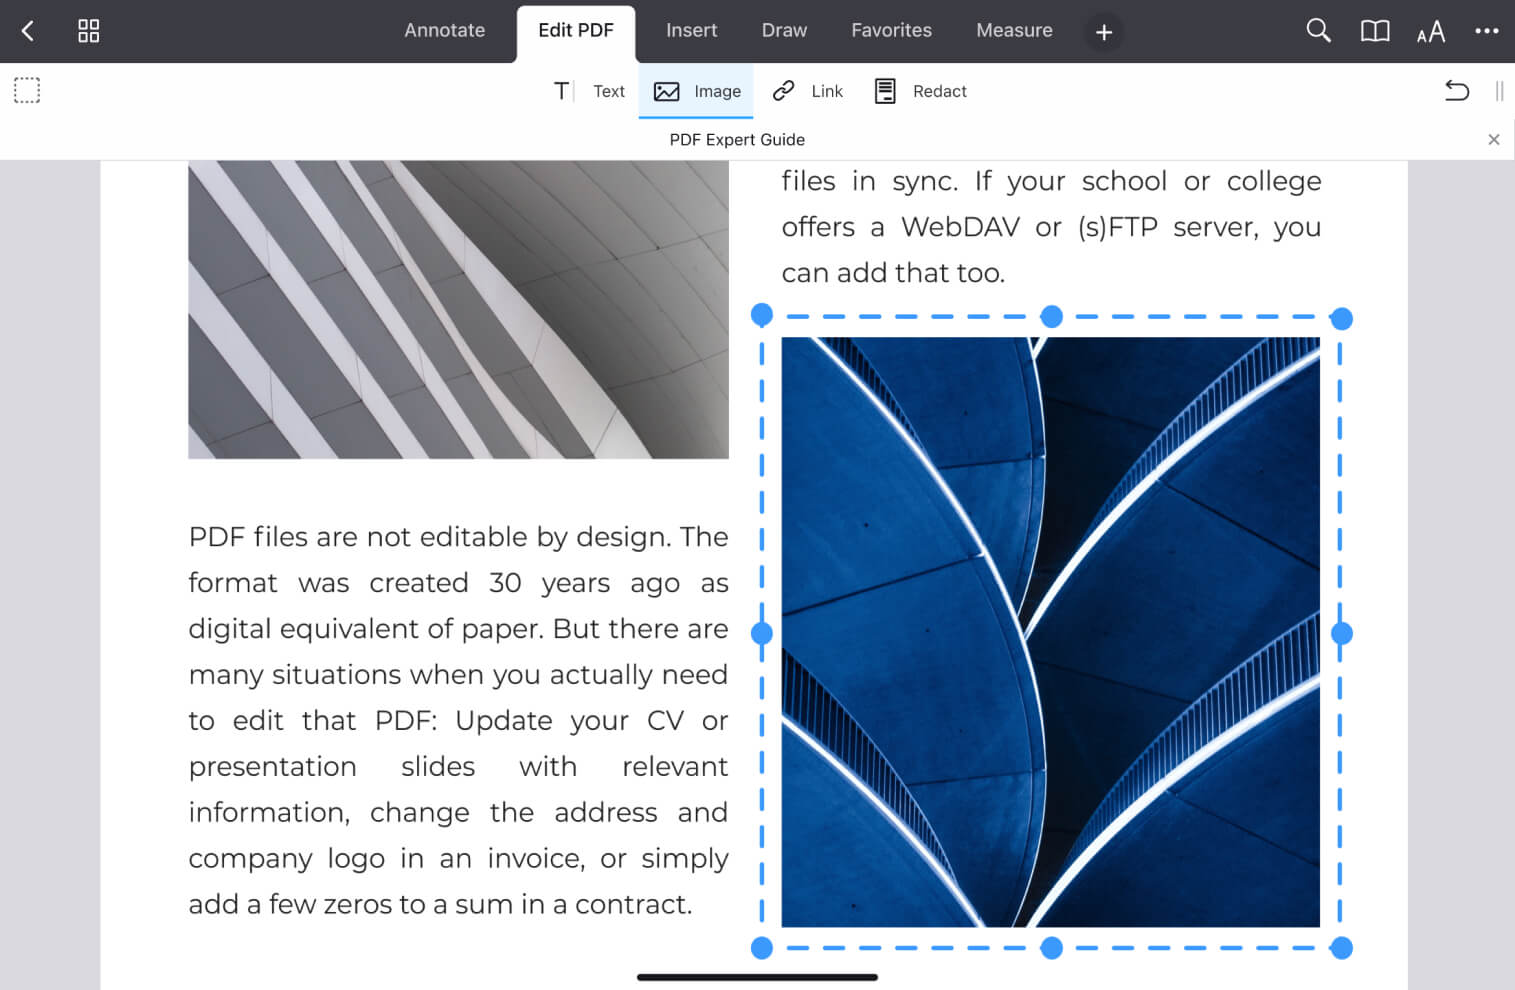The image size is (1515, 990).
Task: Open the page thumbnails grid view
Action: click(x=89, y=31)
